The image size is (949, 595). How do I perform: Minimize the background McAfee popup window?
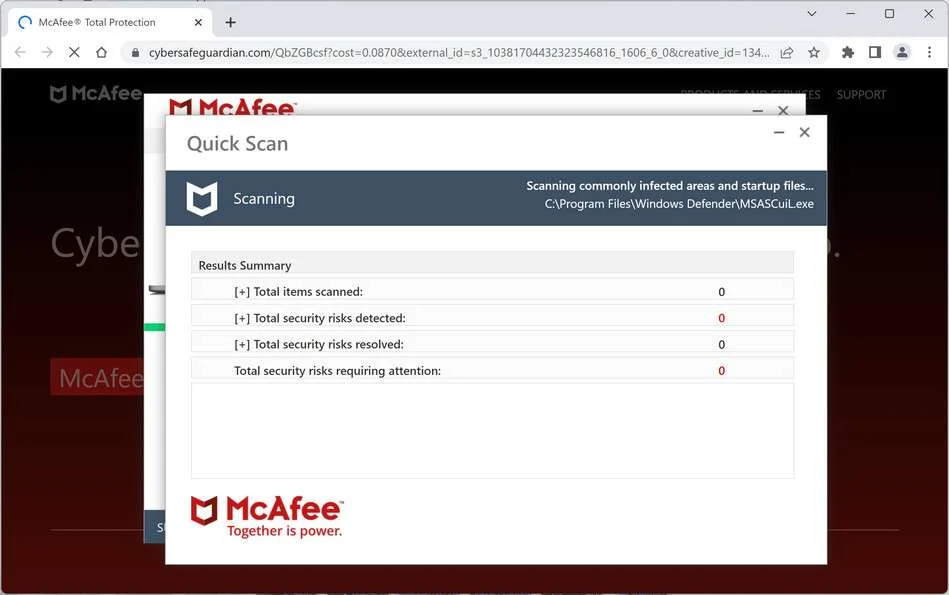click(757, 111)
